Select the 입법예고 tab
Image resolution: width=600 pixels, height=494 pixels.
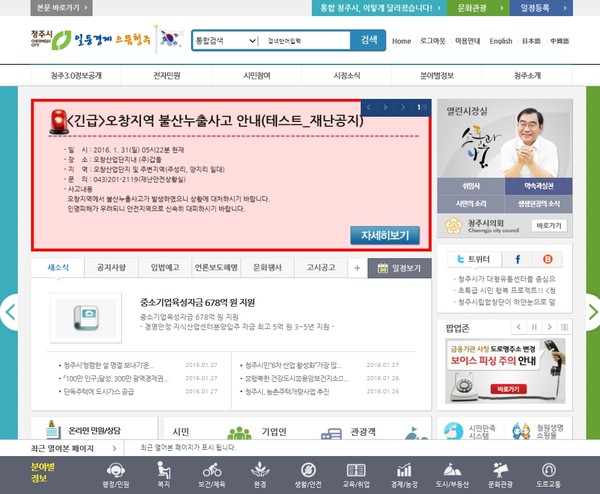coord(165,267)
